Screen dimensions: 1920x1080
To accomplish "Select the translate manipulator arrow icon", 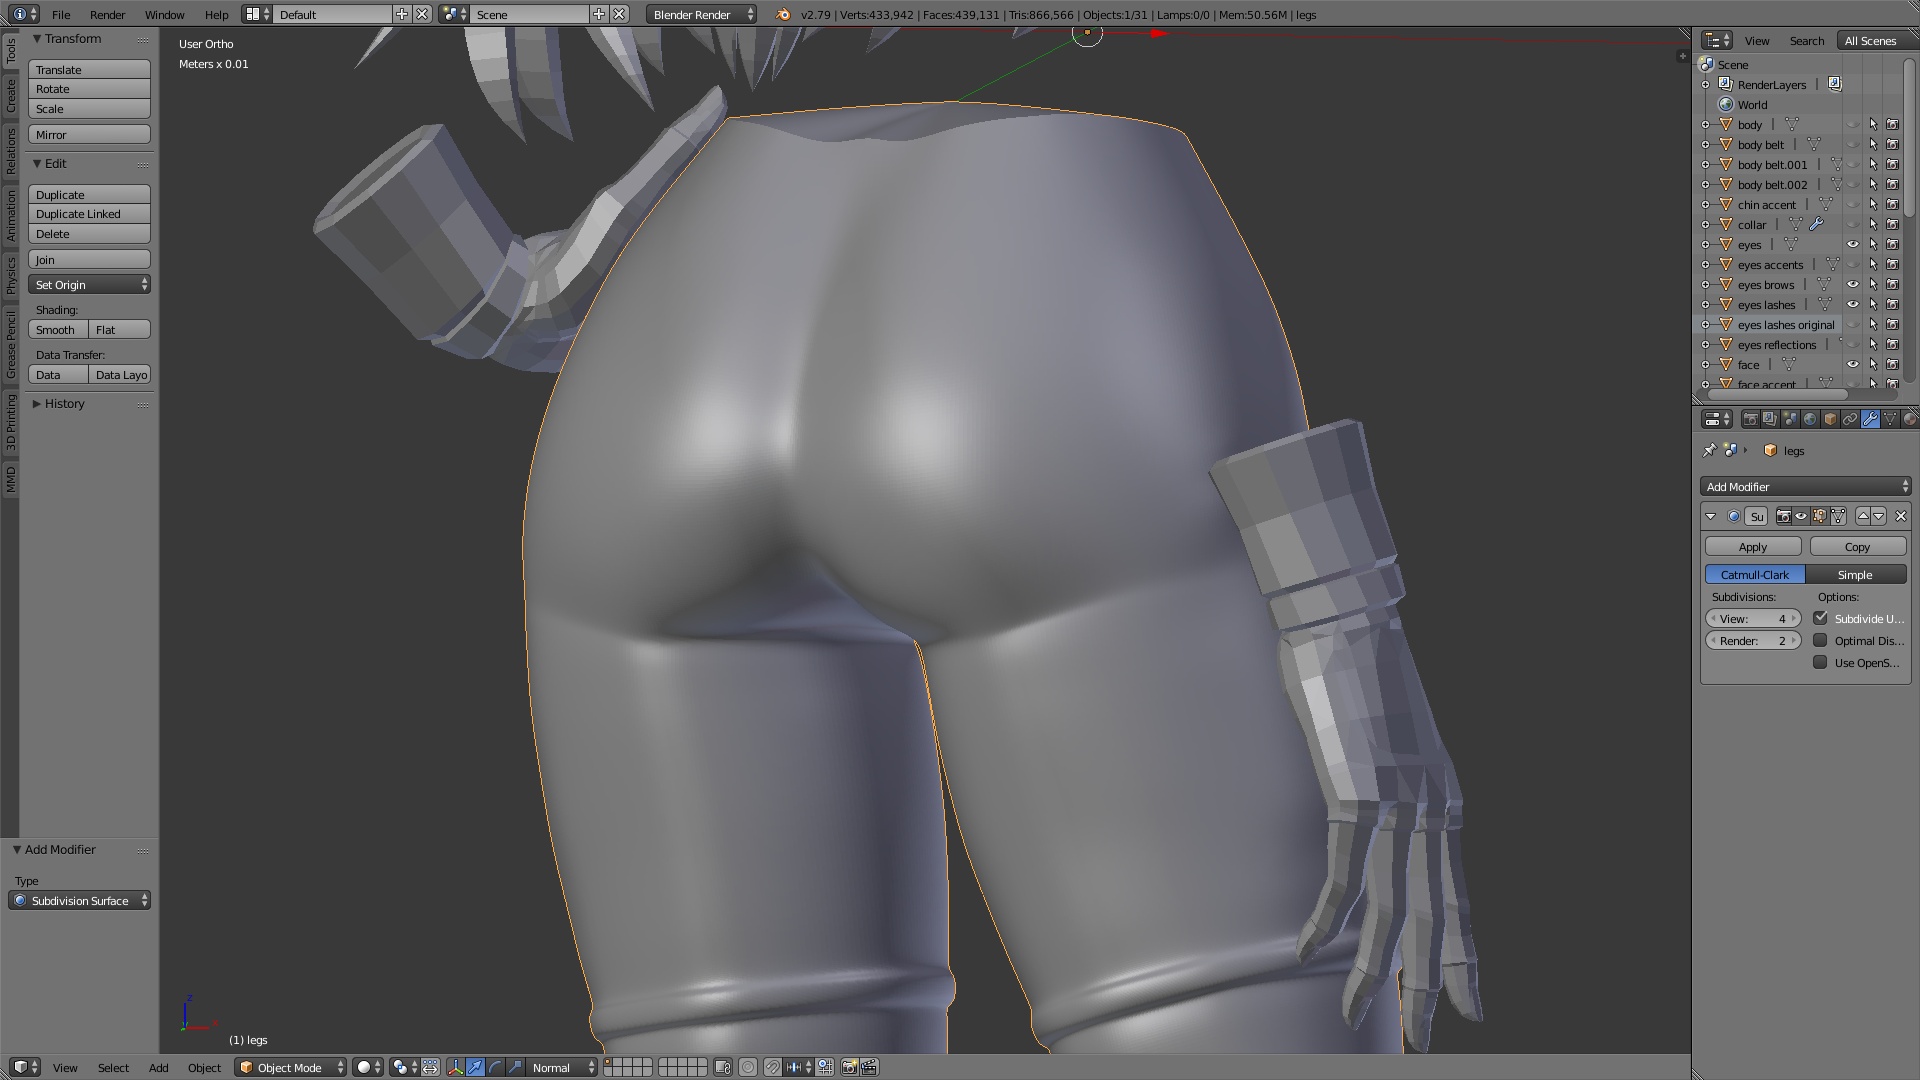I will click(x=475, y=1067).
